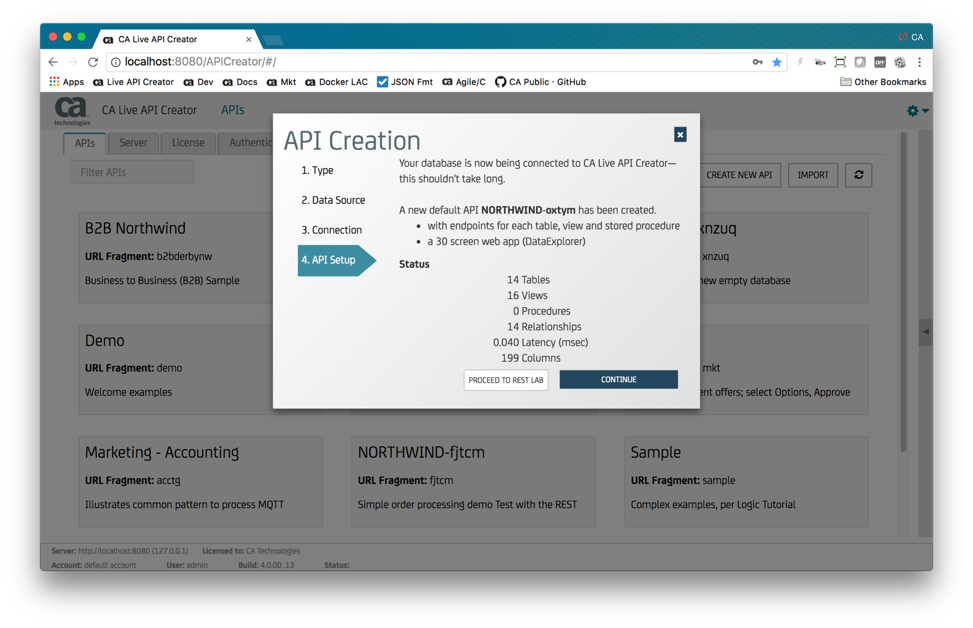Open the Marketing - Accounting API card
The image size is (973, 628).
click(x=200, y=482)
